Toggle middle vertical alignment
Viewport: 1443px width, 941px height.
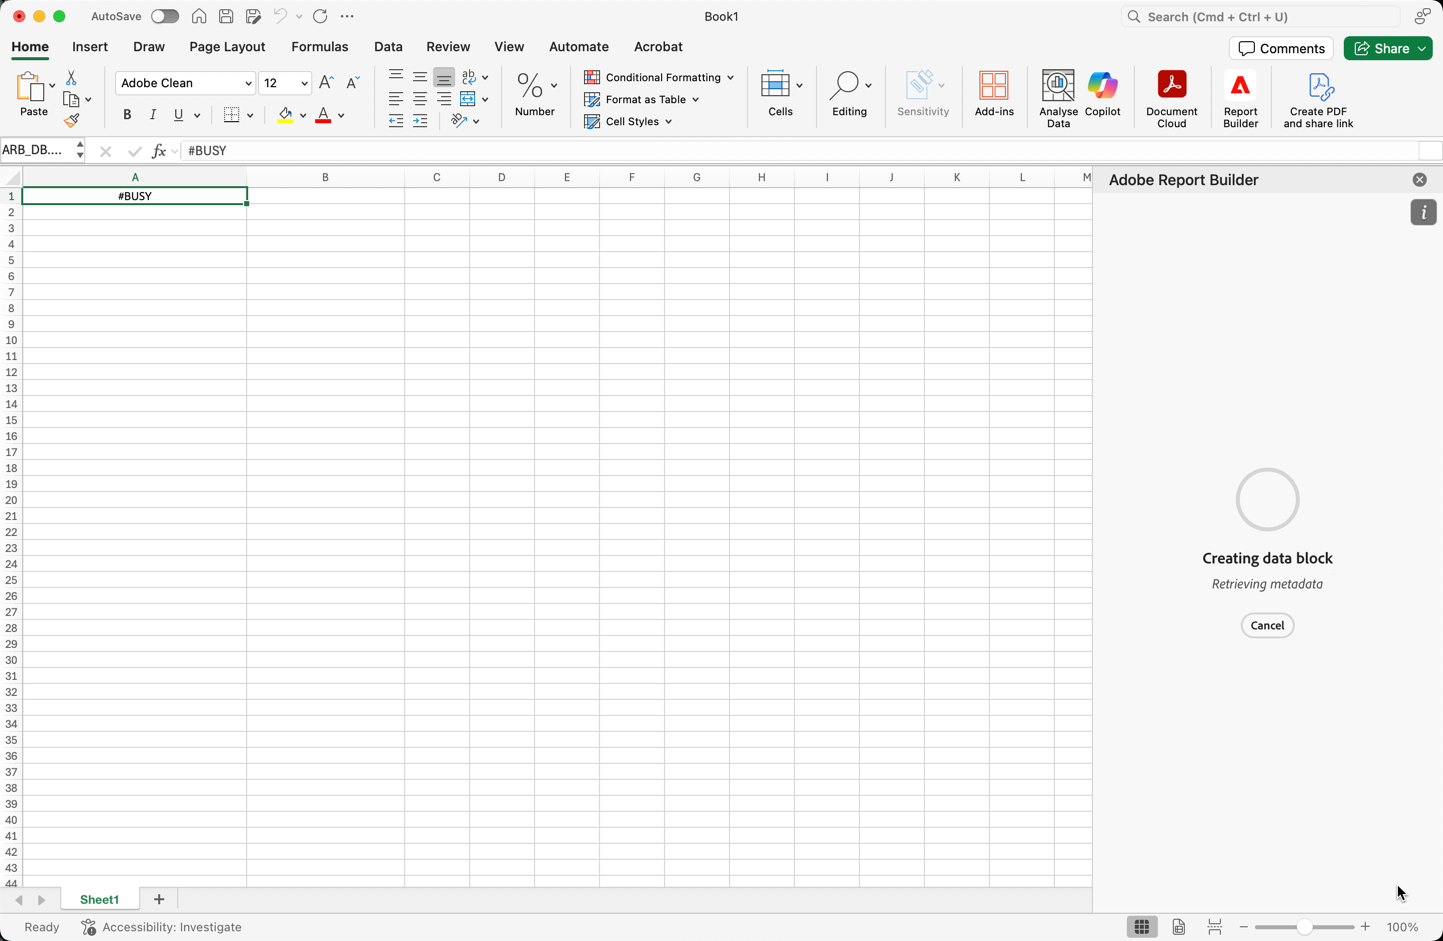(x=420, y=77)
